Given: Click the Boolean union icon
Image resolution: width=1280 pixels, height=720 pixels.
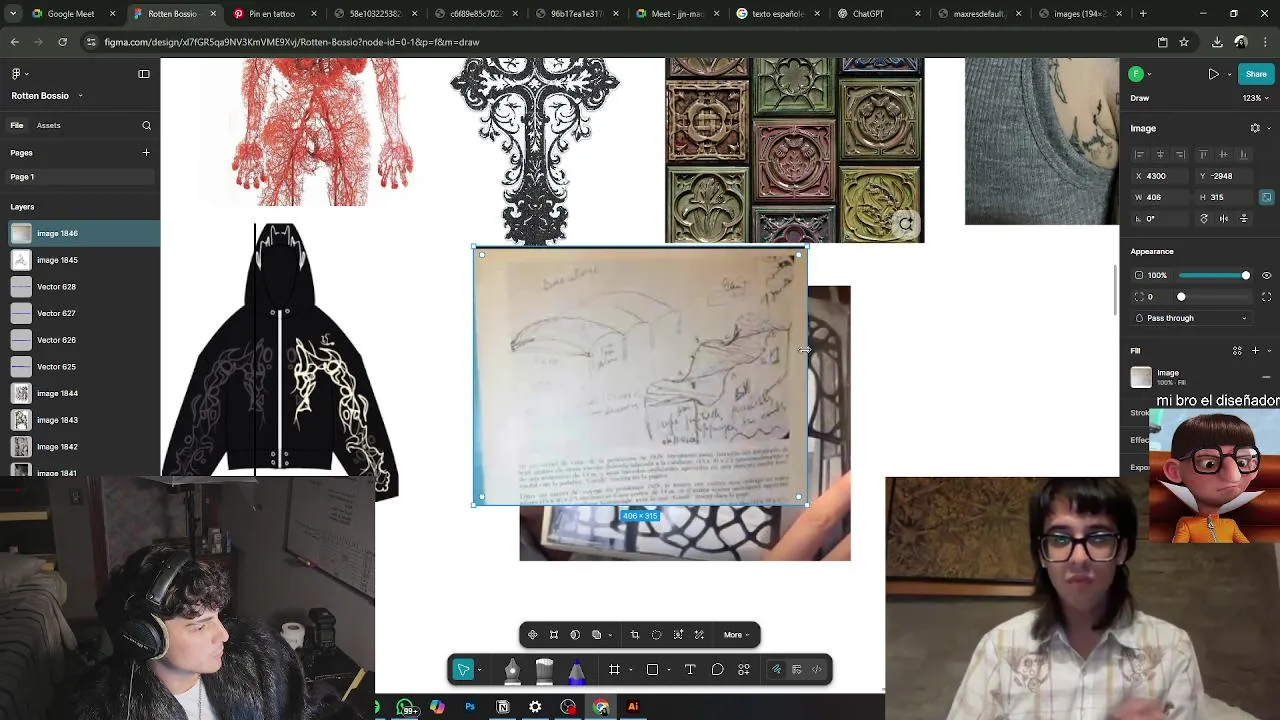Looking at the screenshot, I should (596, 635).
